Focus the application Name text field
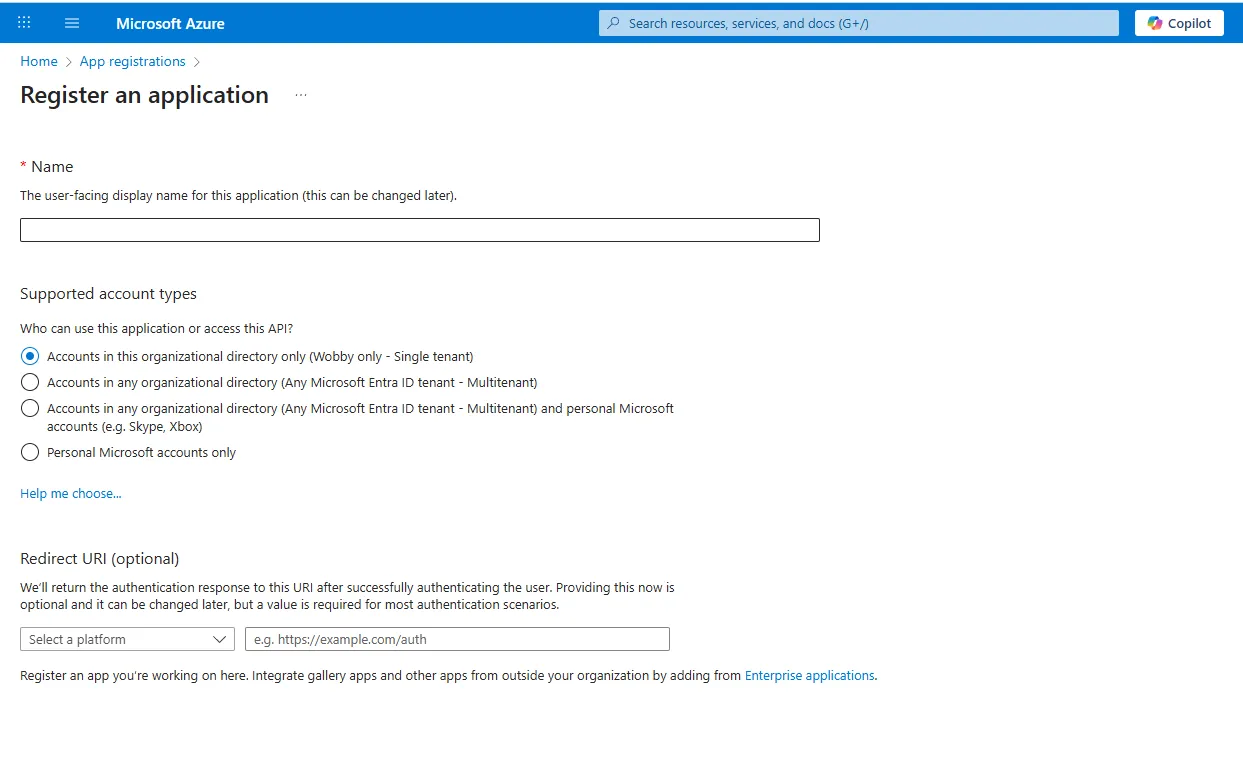 coord(419,230)
